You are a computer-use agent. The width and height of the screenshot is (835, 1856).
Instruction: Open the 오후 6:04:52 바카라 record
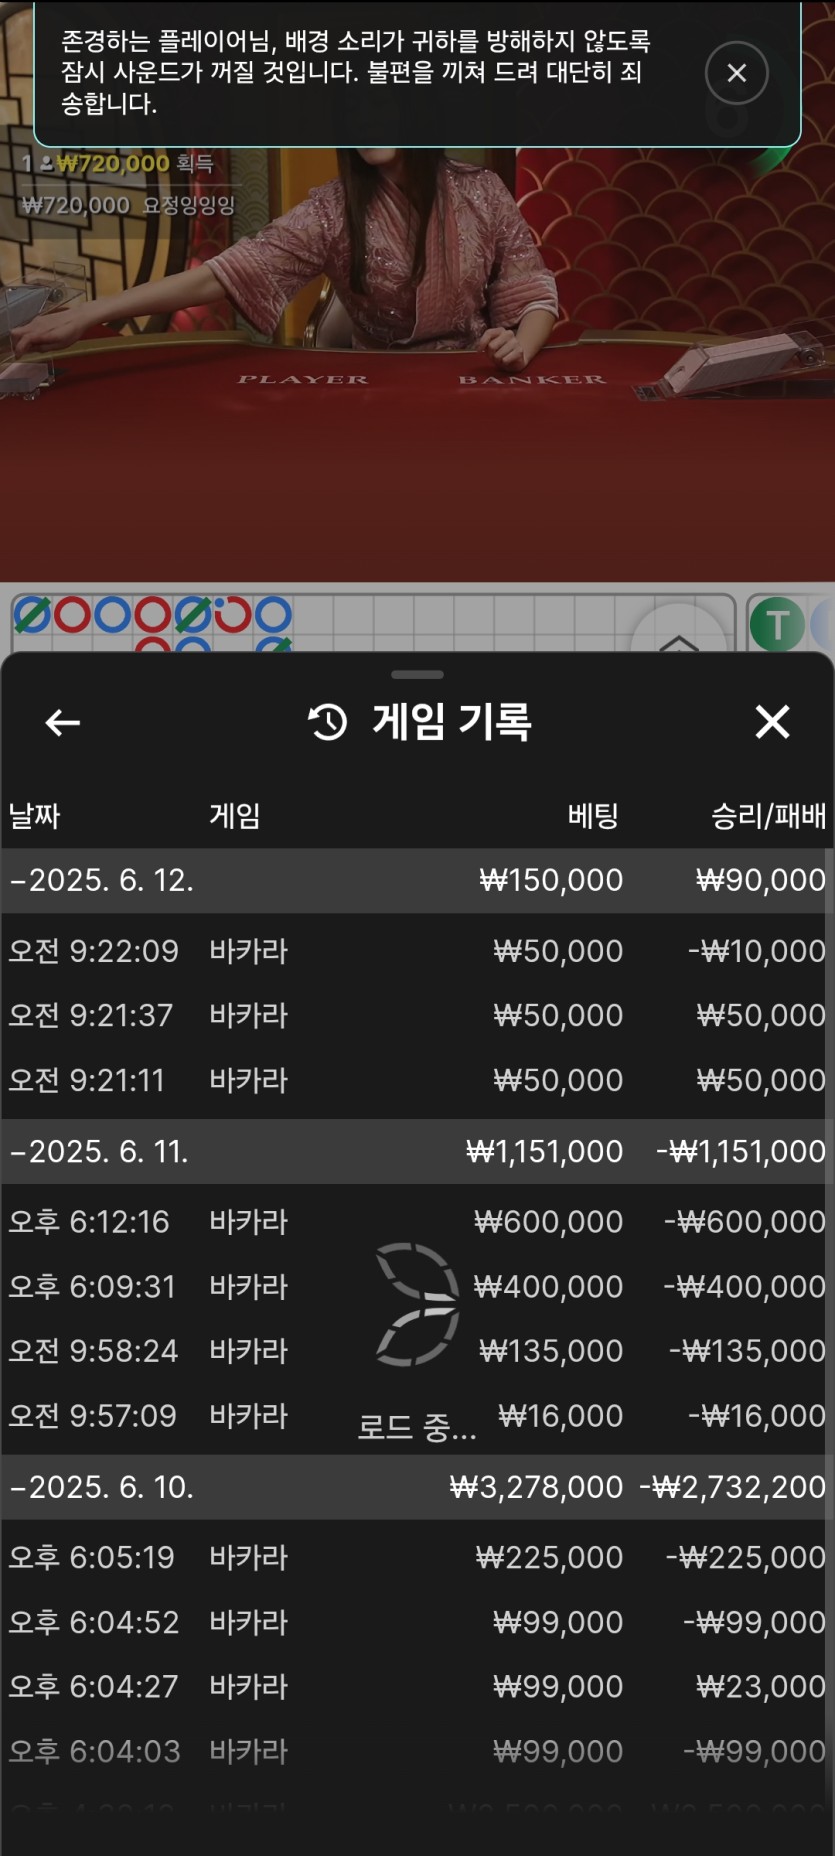tap(417, 1622)
